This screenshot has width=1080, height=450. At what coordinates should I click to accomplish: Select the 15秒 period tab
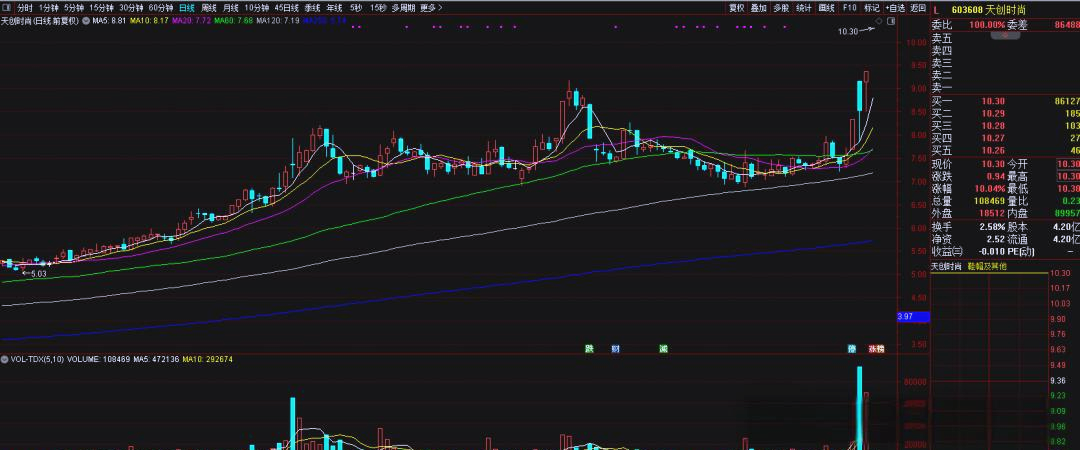[x=377, y=8]
